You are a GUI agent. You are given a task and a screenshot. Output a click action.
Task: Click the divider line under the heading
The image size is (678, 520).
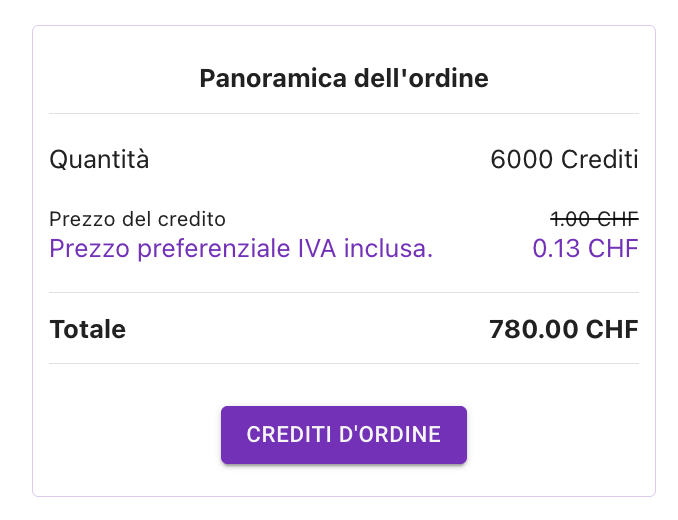[343, 113]
